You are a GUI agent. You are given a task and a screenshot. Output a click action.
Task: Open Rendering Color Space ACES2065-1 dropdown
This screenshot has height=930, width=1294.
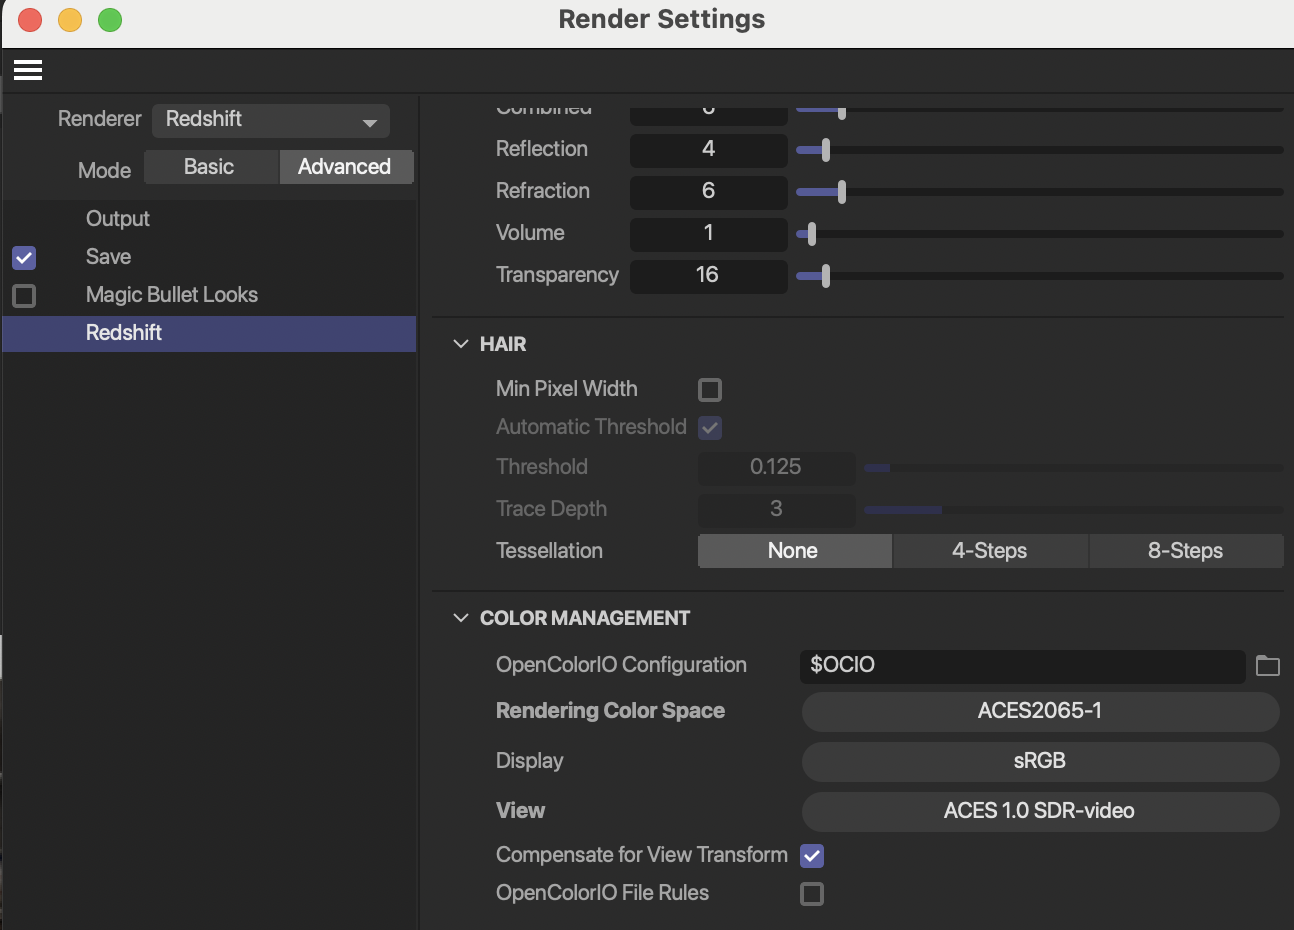1040,712
